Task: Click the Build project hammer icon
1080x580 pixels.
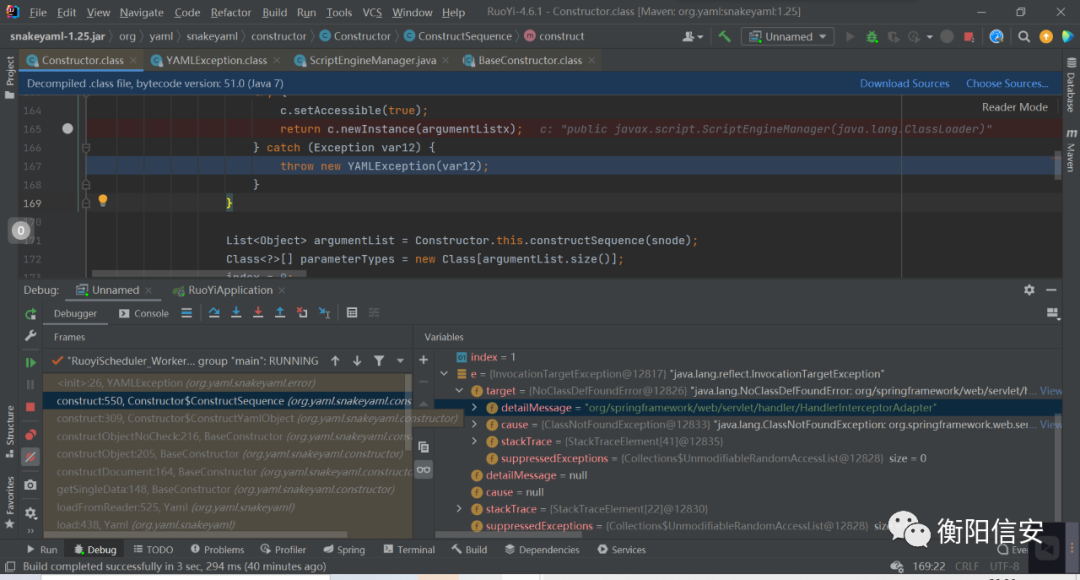Action: point(725,37)
